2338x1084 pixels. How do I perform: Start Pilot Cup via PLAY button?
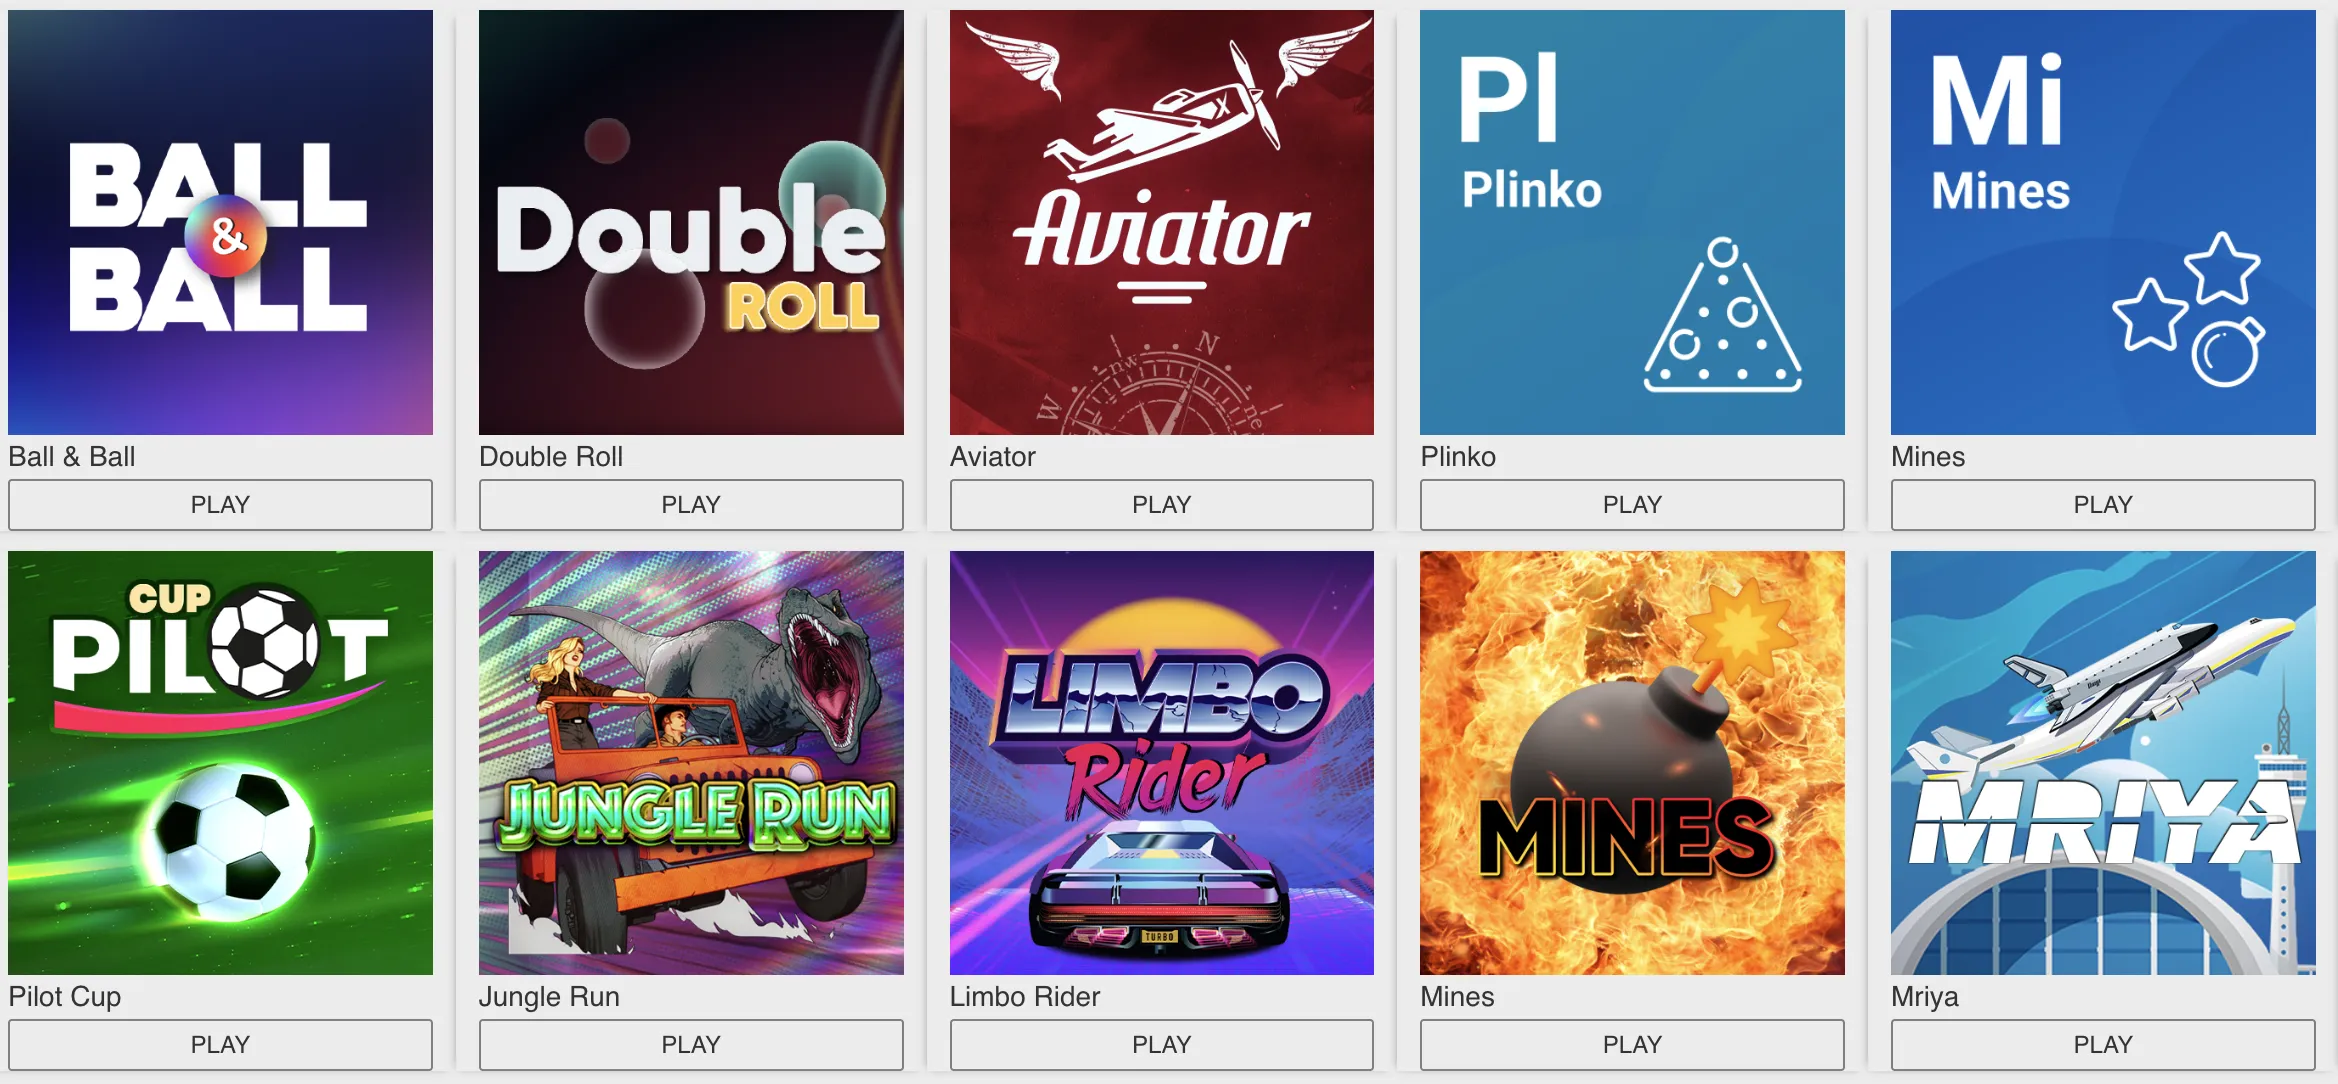(220, 1045)
